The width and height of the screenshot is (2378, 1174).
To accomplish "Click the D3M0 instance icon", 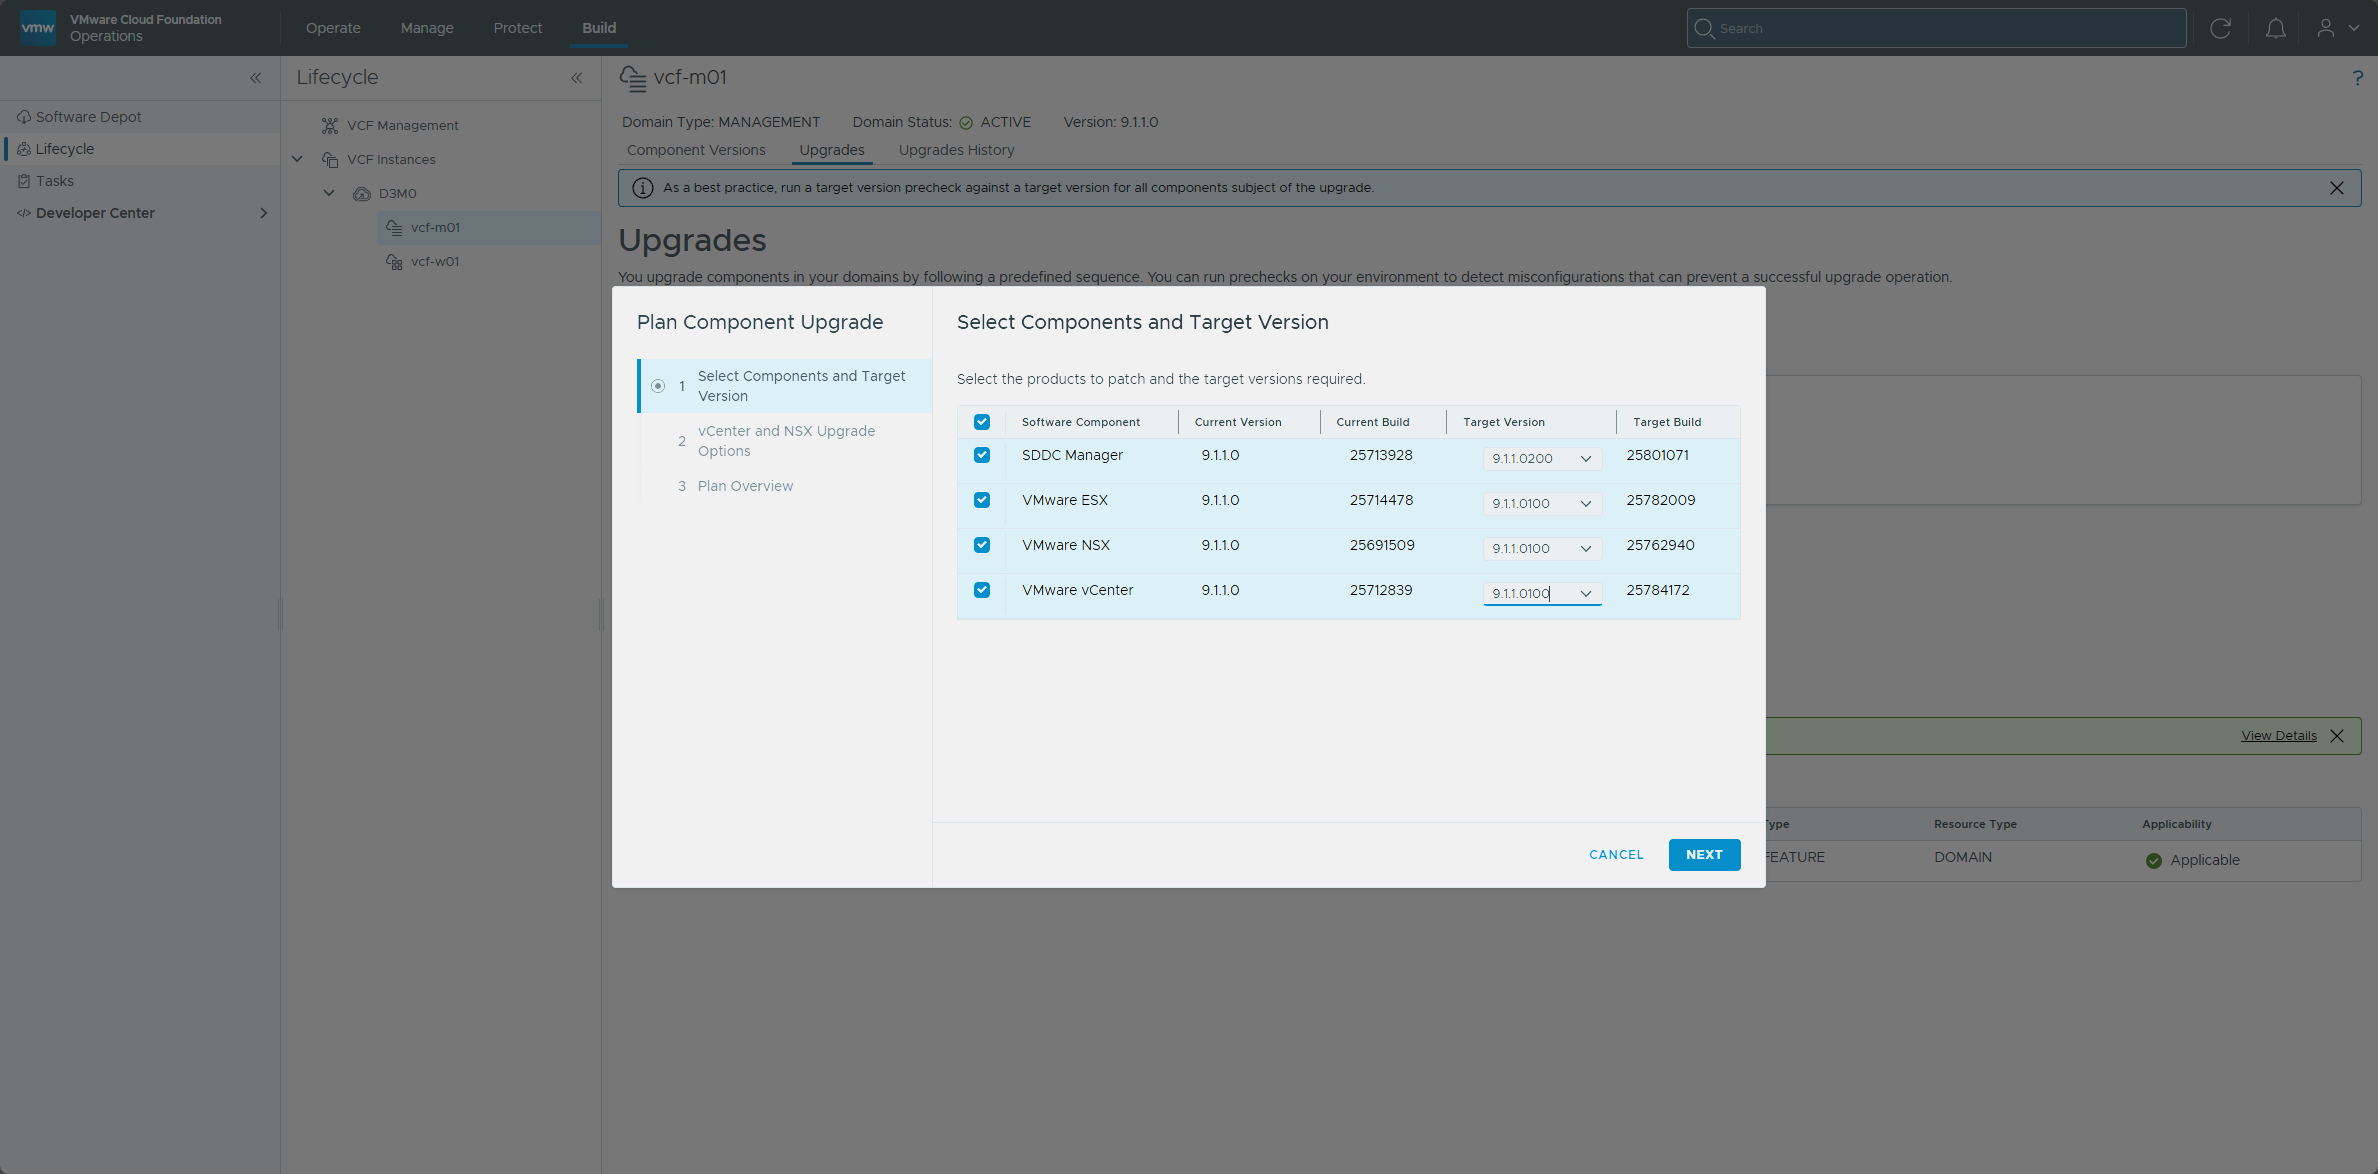I will (362, 193).
